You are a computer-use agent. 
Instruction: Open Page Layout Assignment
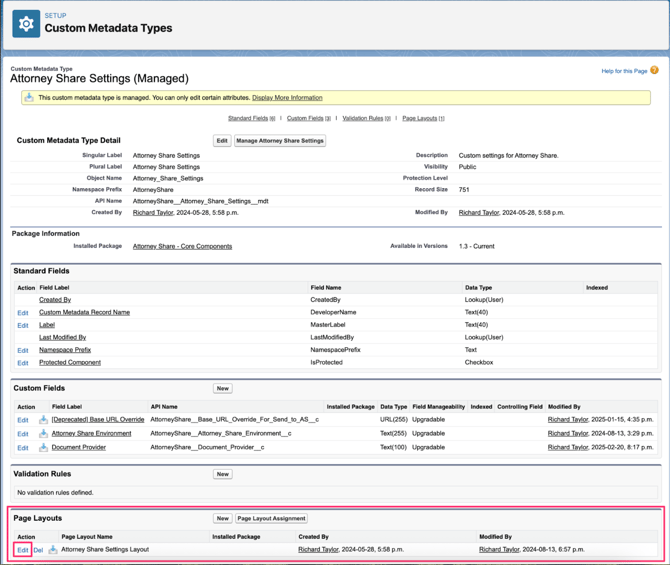271,519
